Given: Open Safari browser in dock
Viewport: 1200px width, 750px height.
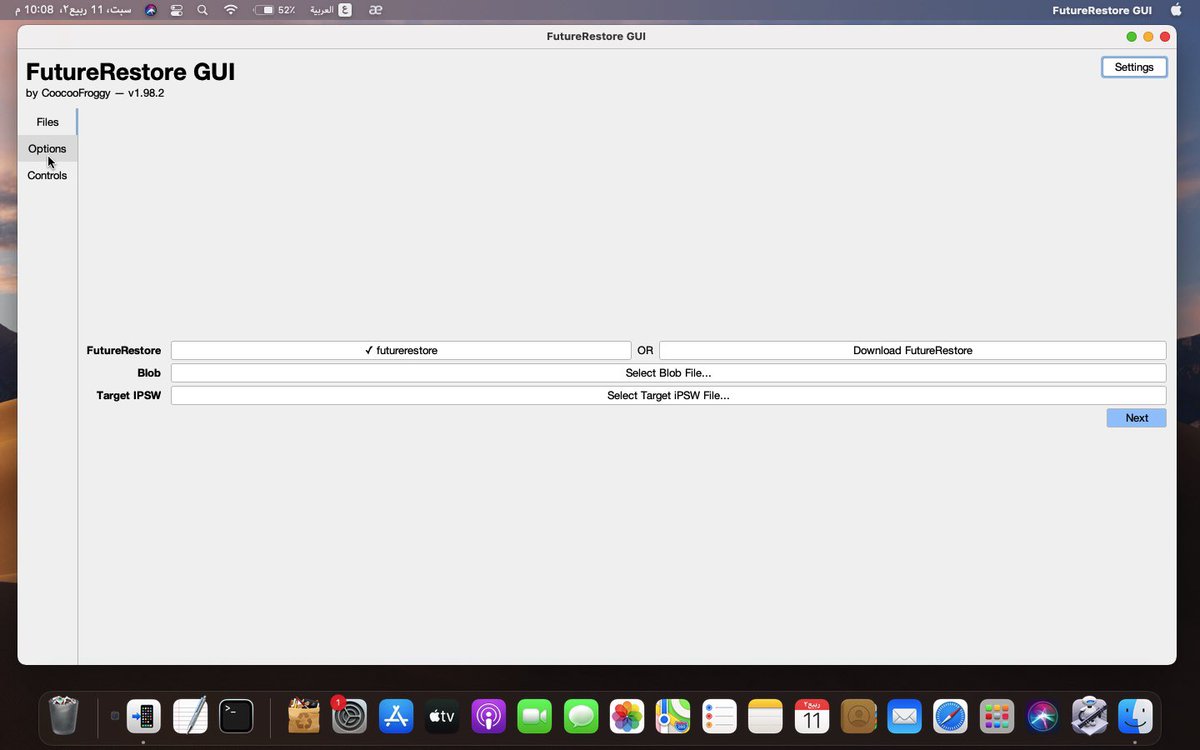Looking at the screenshot, I should click(951, 716).
